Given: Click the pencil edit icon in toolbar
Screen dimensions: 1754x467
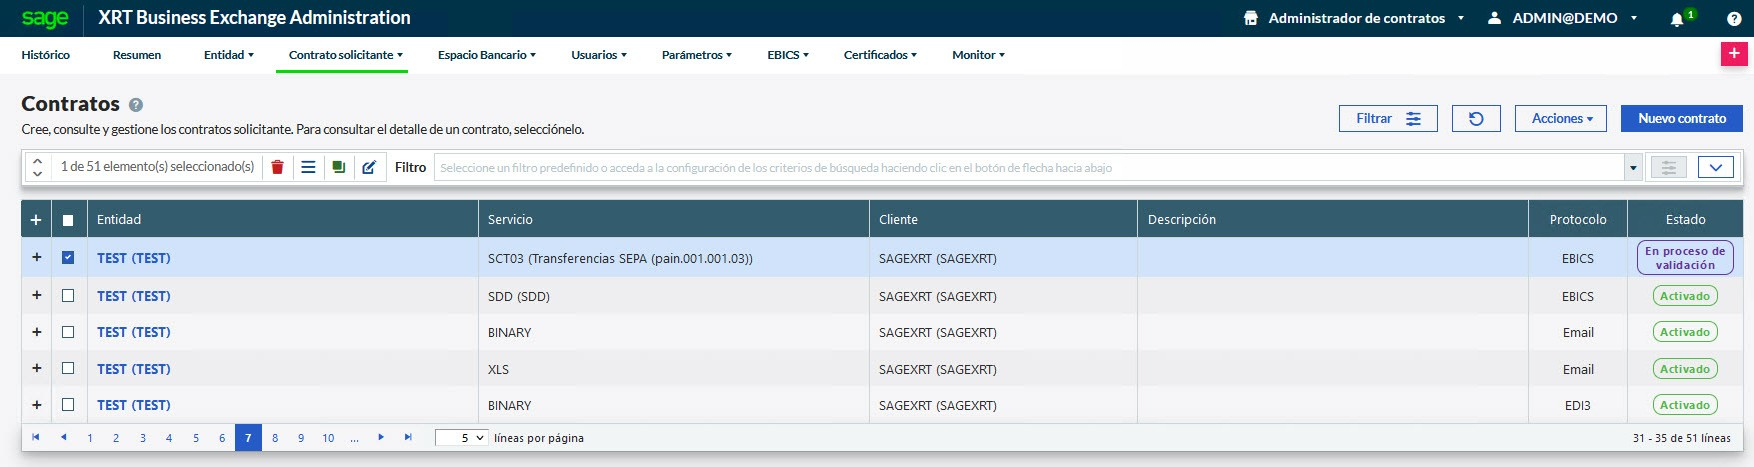Looking at the screenshot, I should [369, 167].
